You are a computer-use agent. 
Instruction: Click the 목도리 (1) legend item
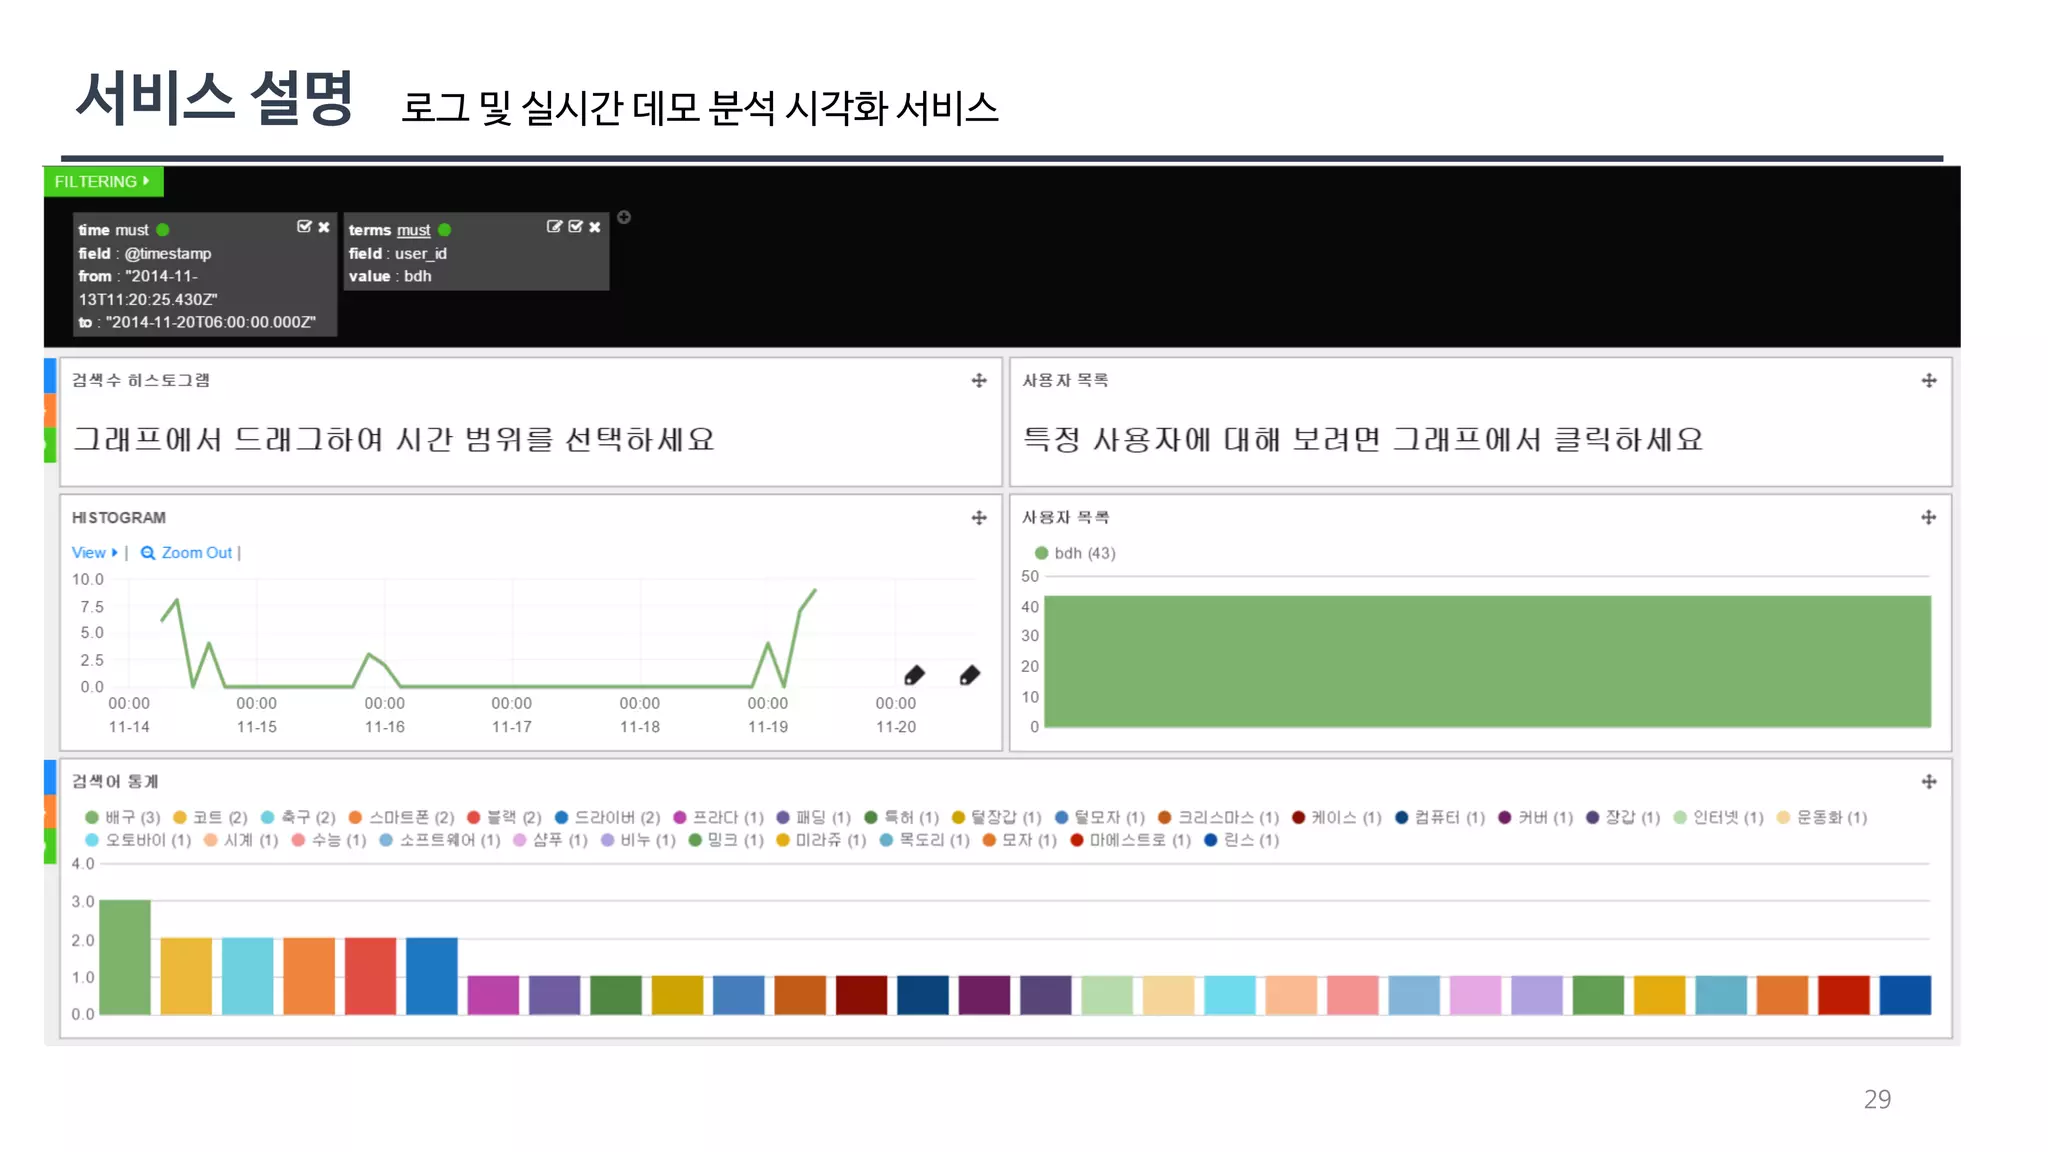click(925, 840)
